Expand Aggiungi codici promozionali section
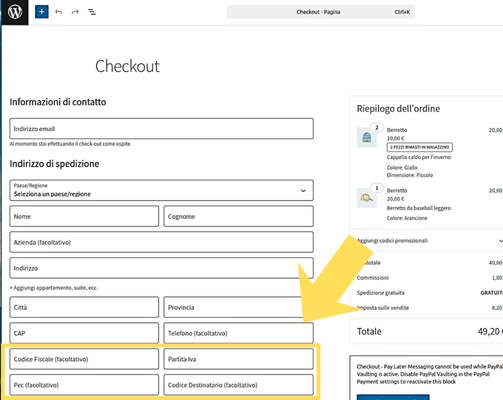503x400 pixels. (429, 241)
